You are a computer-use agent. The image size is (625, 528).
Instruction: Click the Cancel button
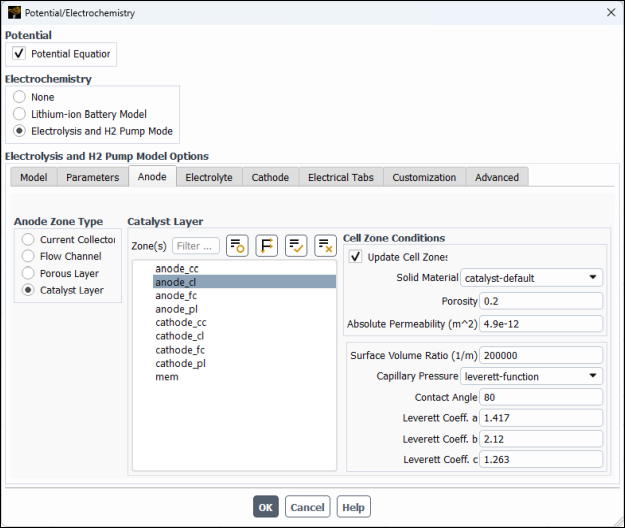click(x=307, y=507)
